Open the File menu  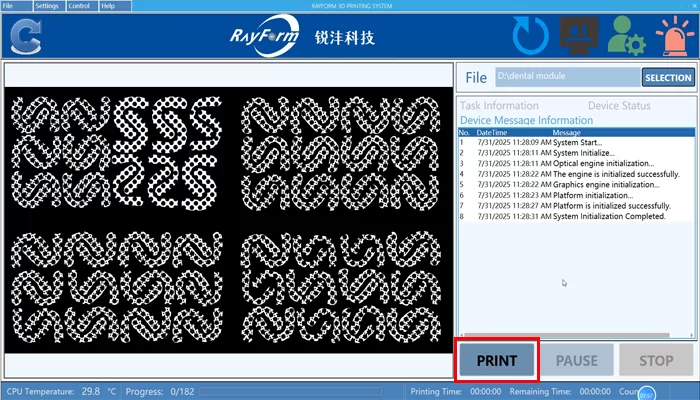coord(17,6)
